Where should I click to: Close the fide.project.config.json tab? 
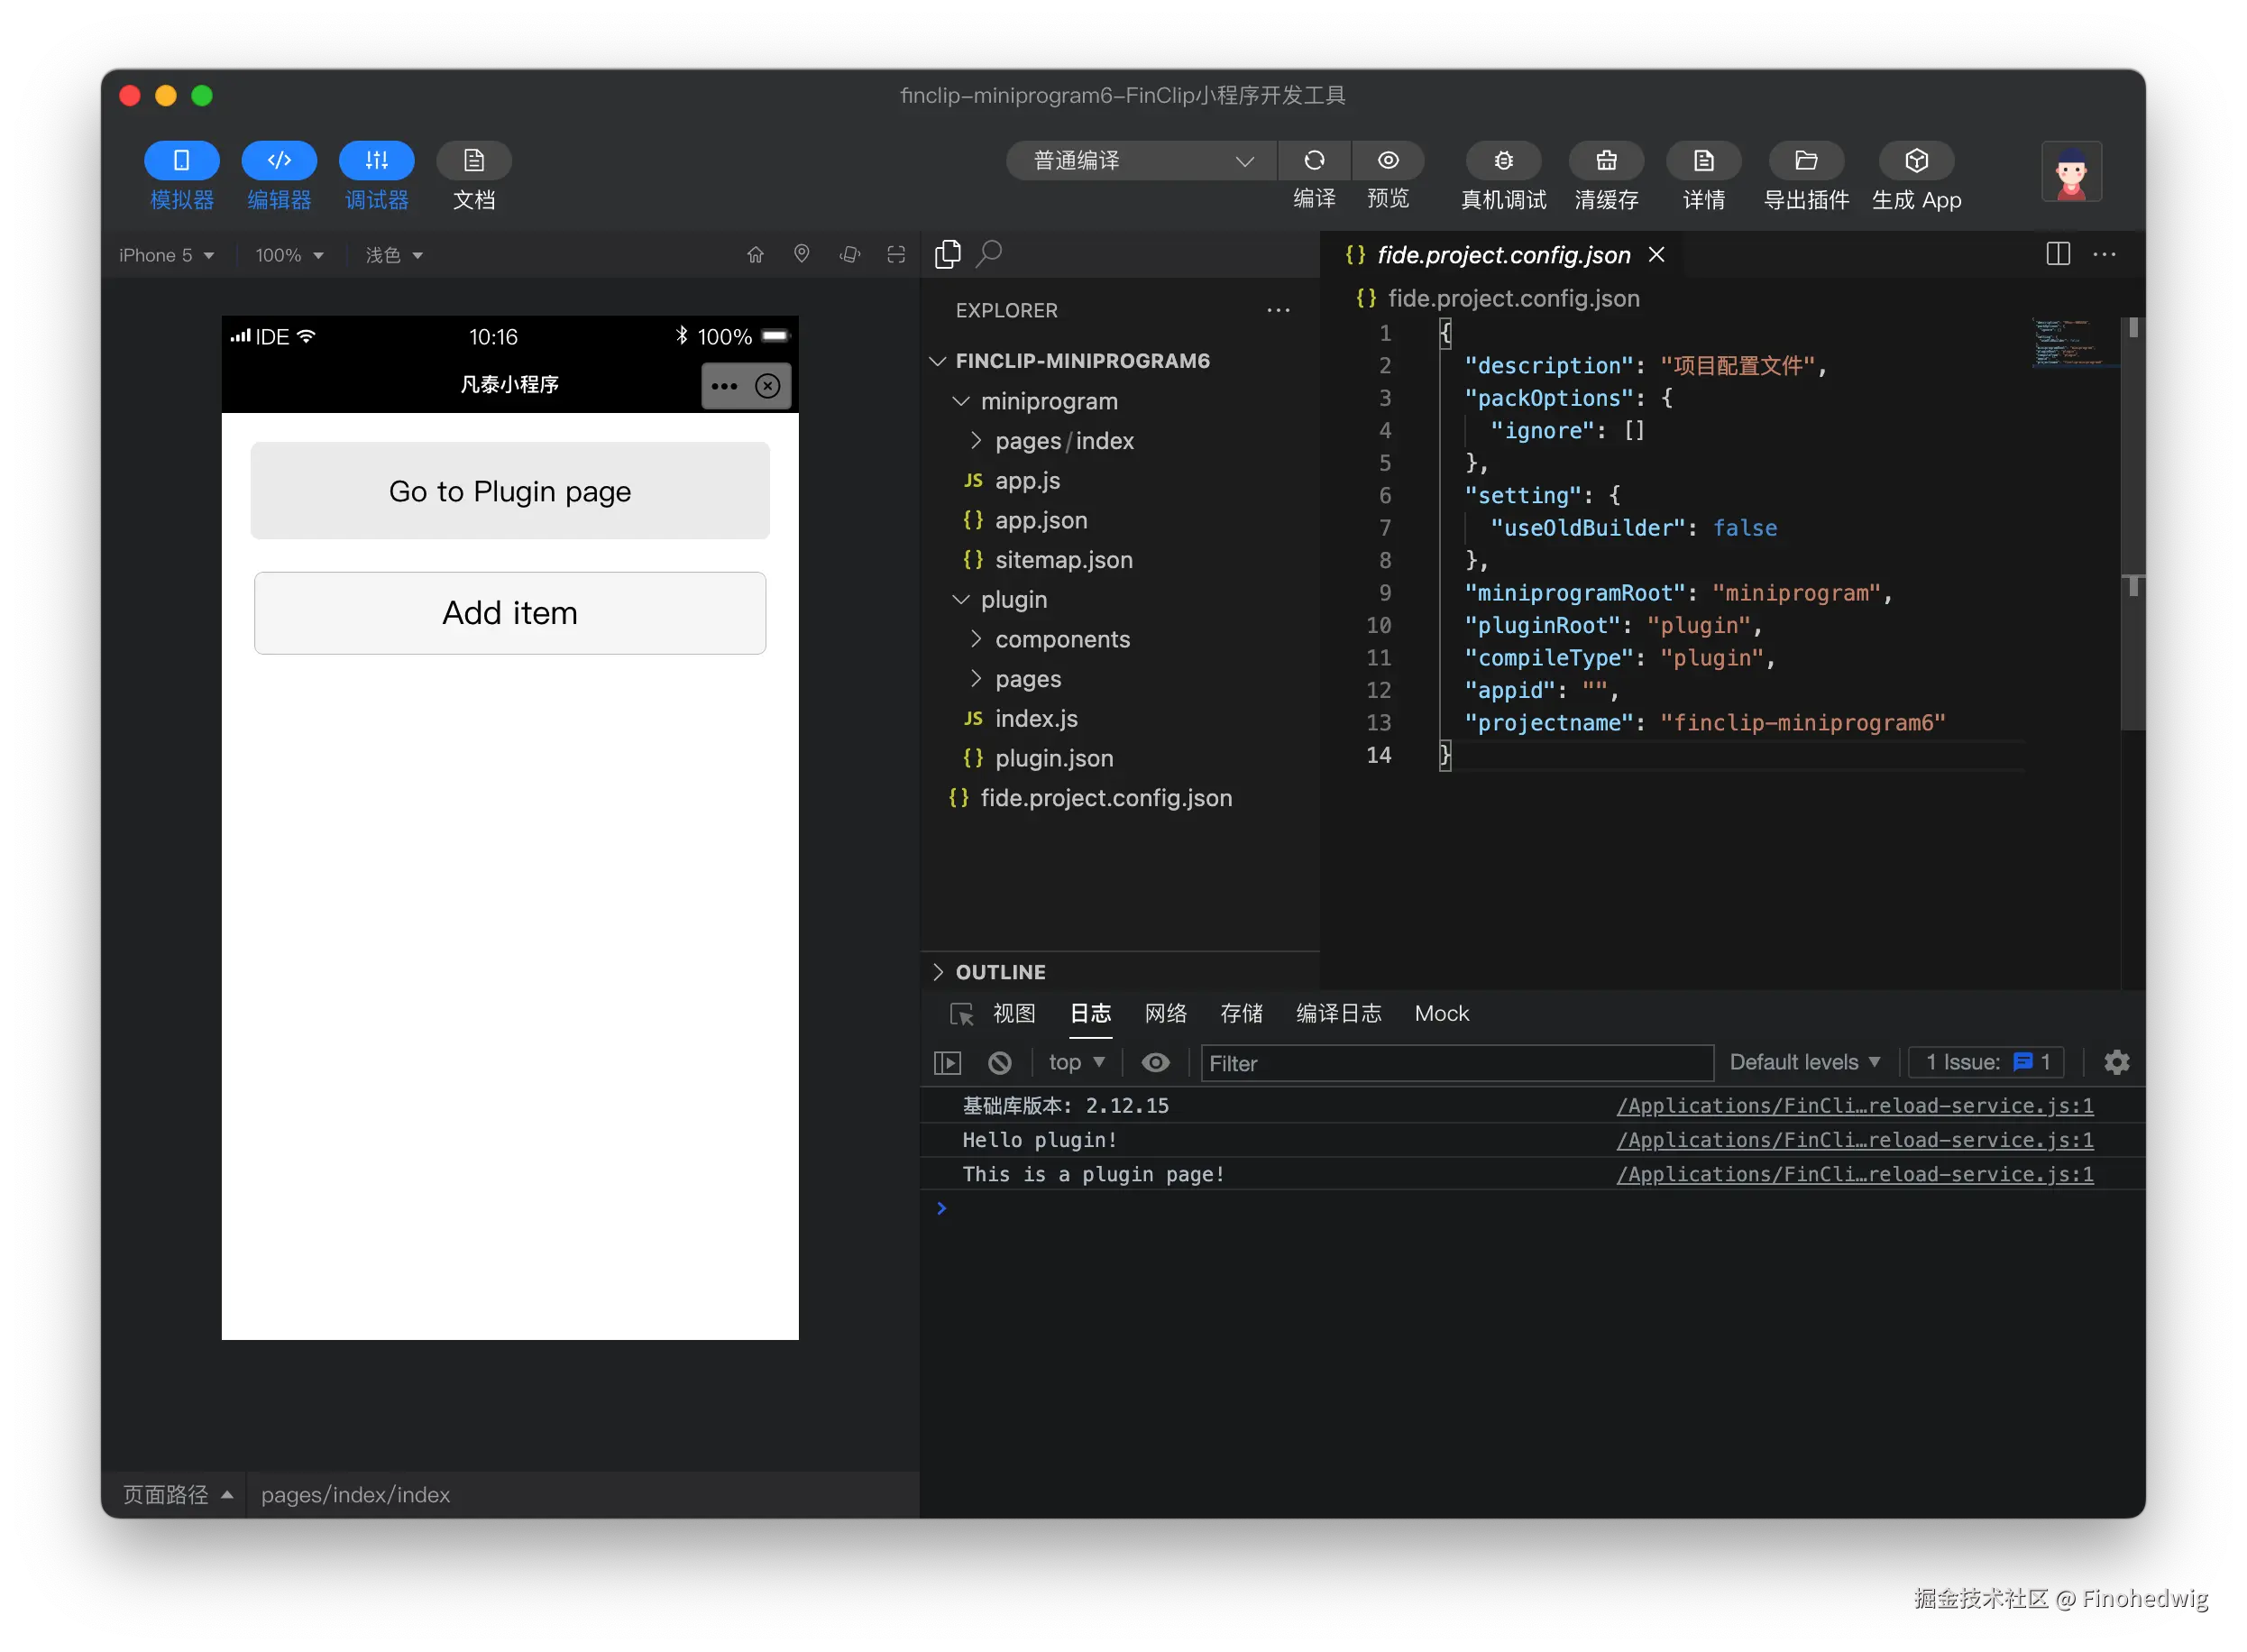[x=1656, y=255]
